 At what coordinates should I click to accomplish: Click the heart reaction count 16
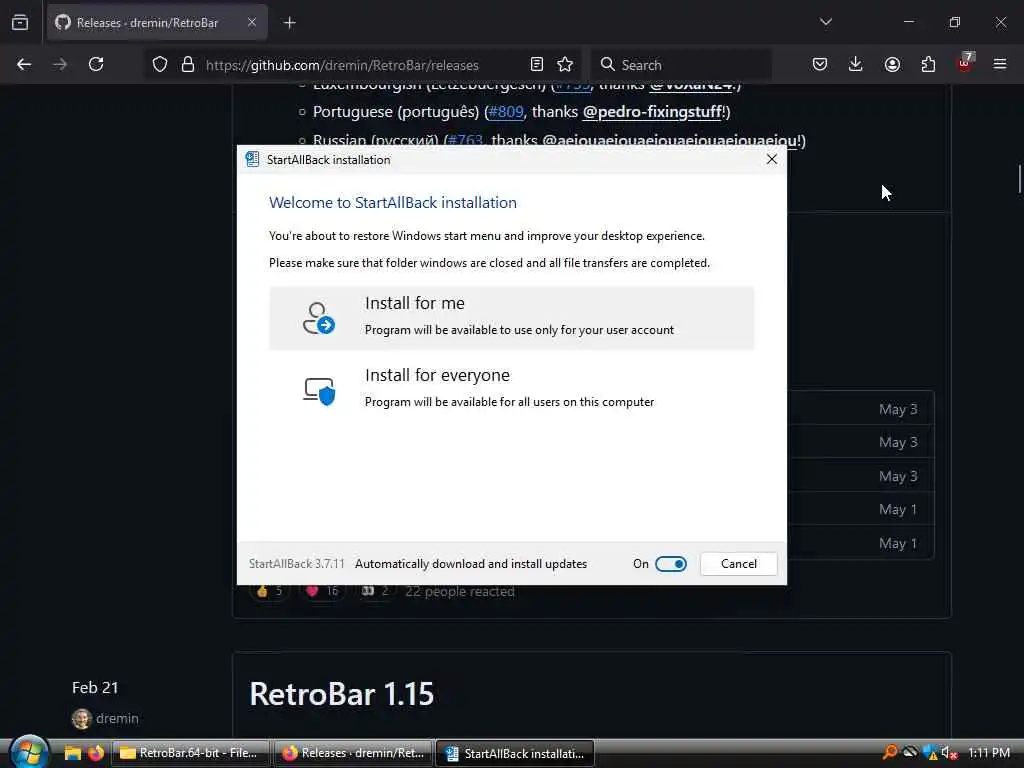click(322, 591)
